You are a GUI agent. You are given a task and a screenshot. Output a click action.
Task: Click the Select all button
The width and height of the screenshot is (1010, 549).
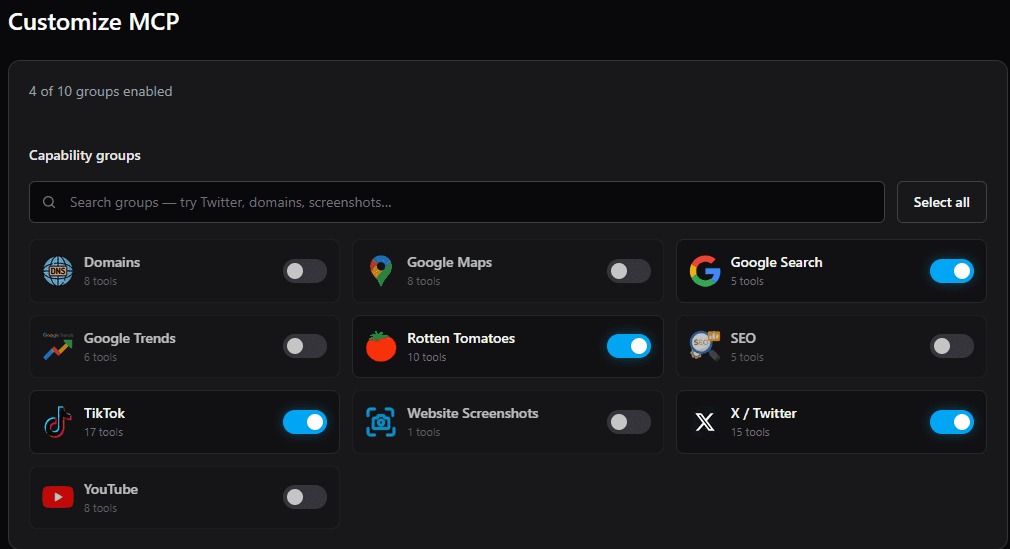tap(941, 202)
